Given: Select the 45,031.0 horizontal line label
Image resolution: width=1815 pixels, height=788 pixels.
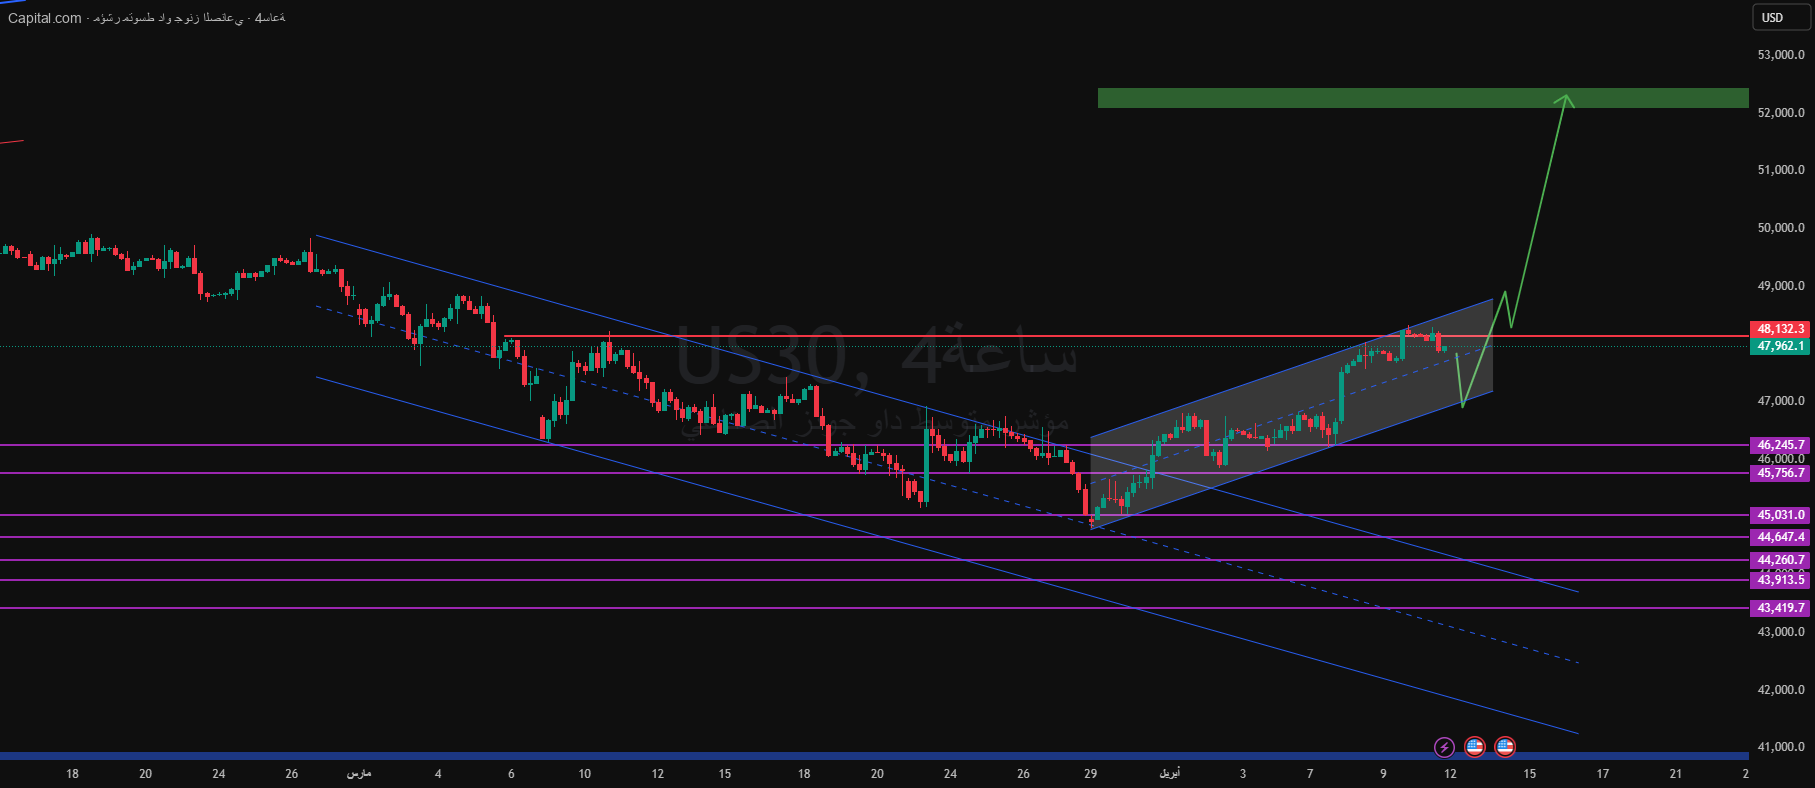Looking at the screenshot, I should pos(1780,515).
